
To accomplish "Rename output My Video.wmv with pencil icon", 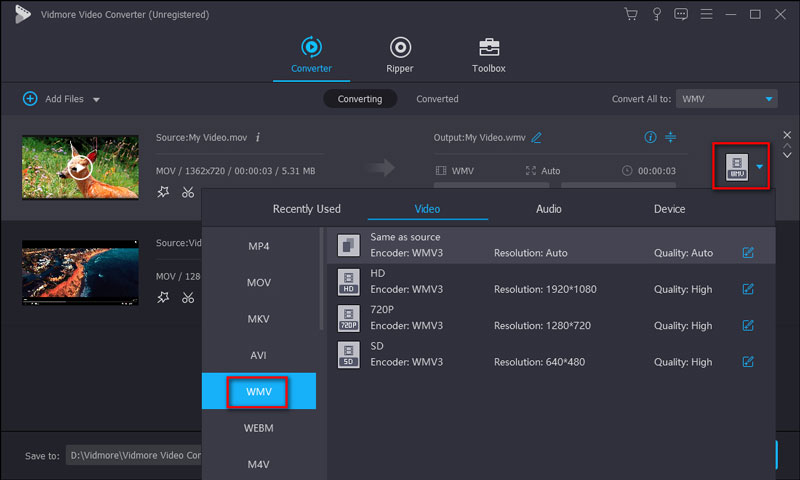I will pyautogui.click(x=536, y=137).
